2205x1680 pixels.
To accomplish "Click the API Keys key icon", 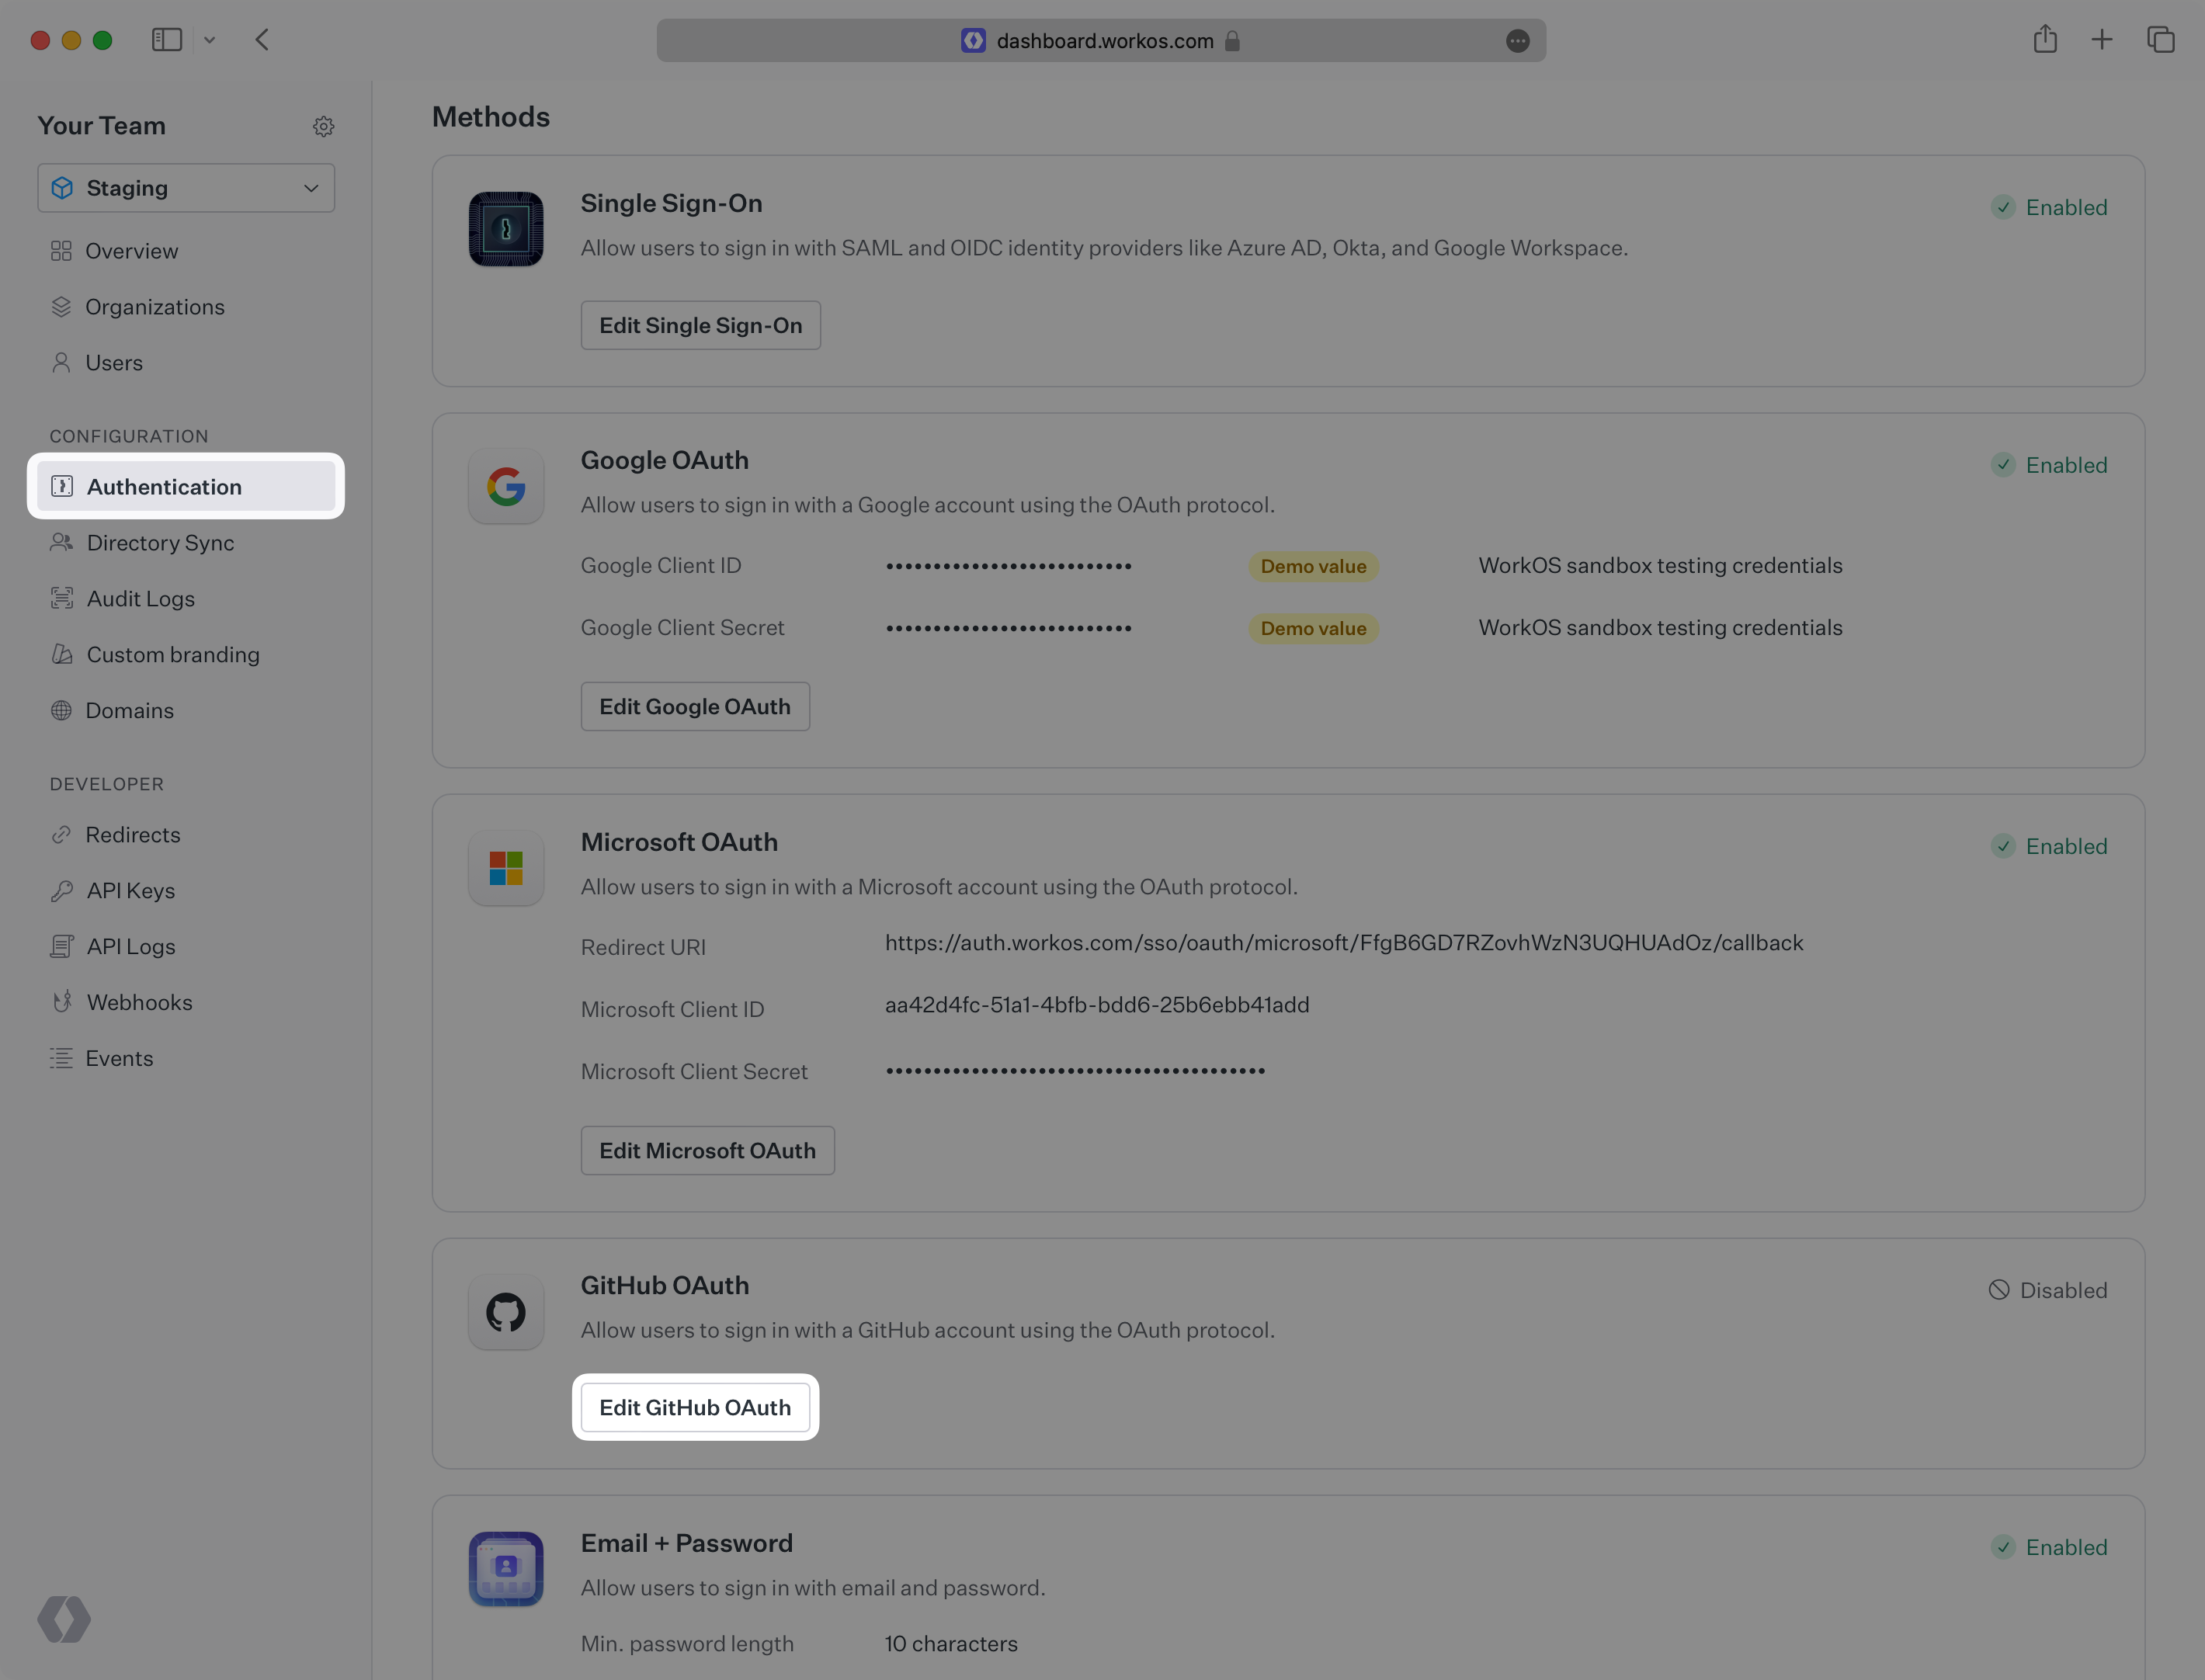I will click(x=62, y=890).
